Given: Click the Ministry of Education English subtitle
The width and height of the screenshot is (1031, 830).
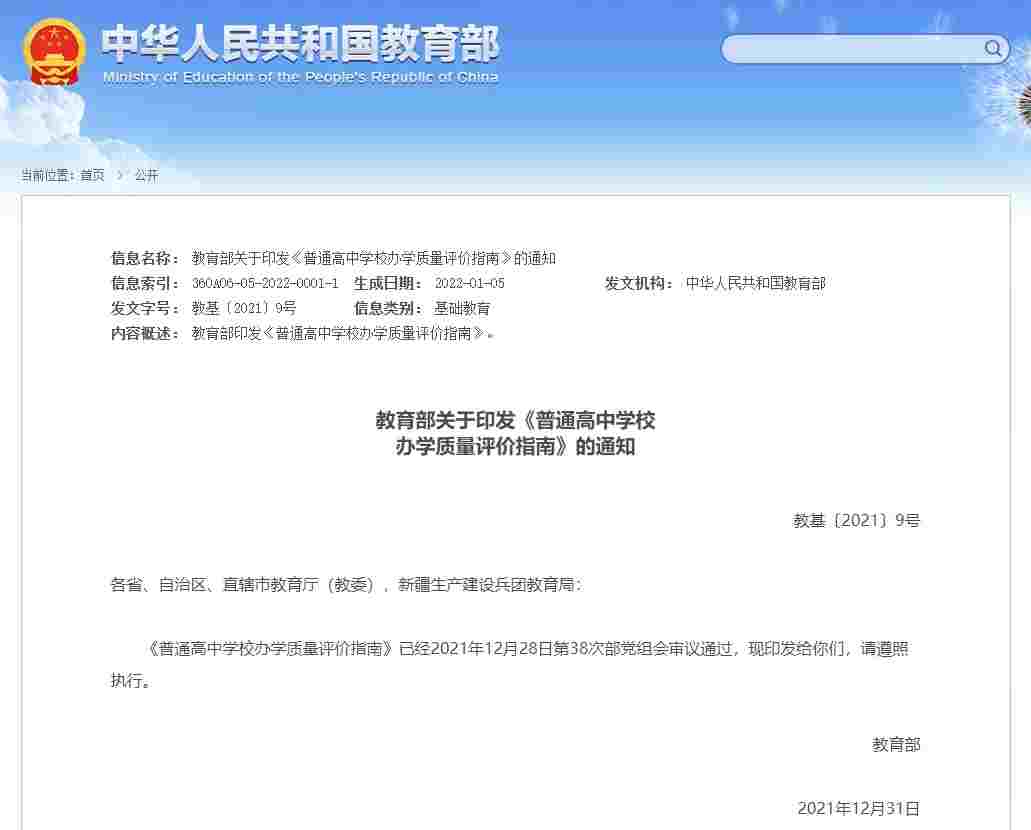Looking at the screenshot, I should pyautogui.click(x=300, y=77).
